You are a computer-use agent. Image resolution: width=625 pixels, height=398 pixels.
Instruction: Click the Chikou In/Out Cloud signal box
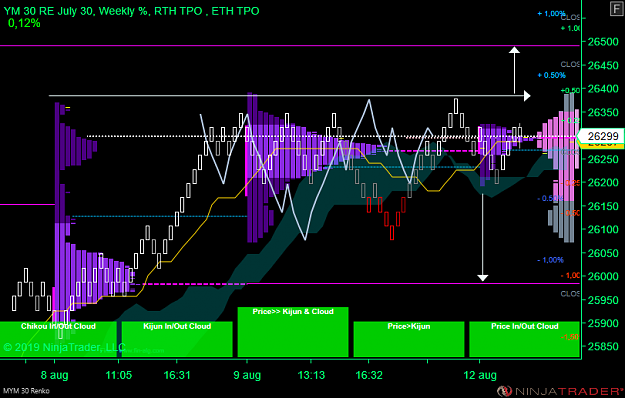pos(58,339)
